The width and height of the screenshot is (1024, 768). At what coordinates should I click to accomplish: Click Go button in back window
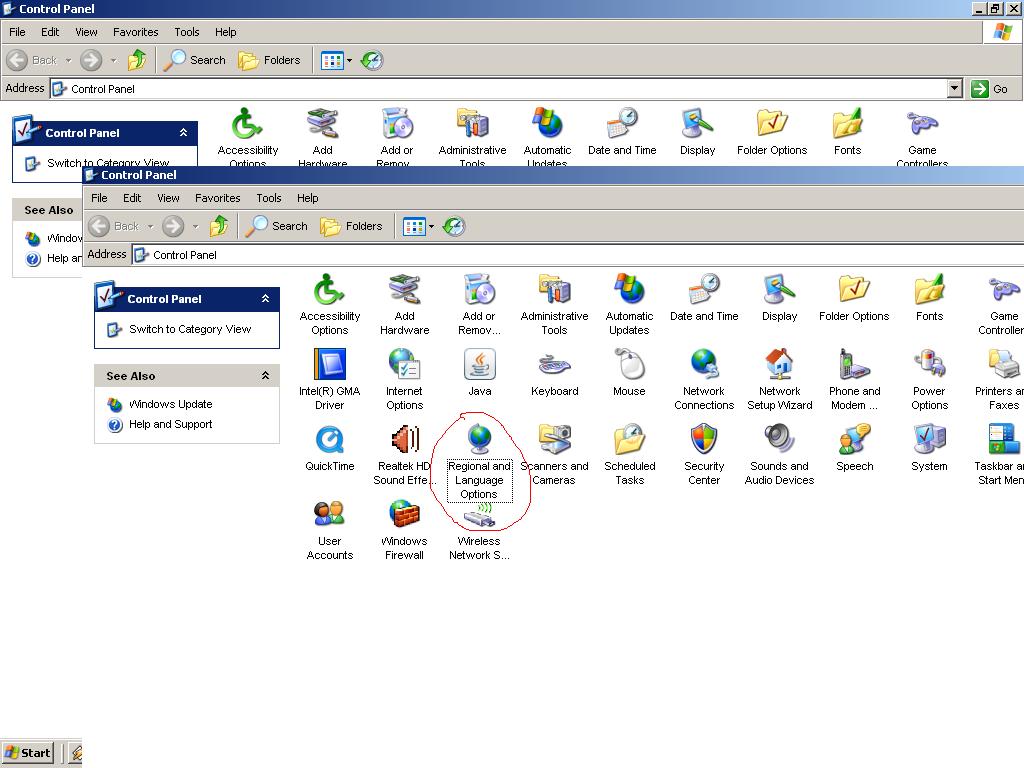[990, 89]
